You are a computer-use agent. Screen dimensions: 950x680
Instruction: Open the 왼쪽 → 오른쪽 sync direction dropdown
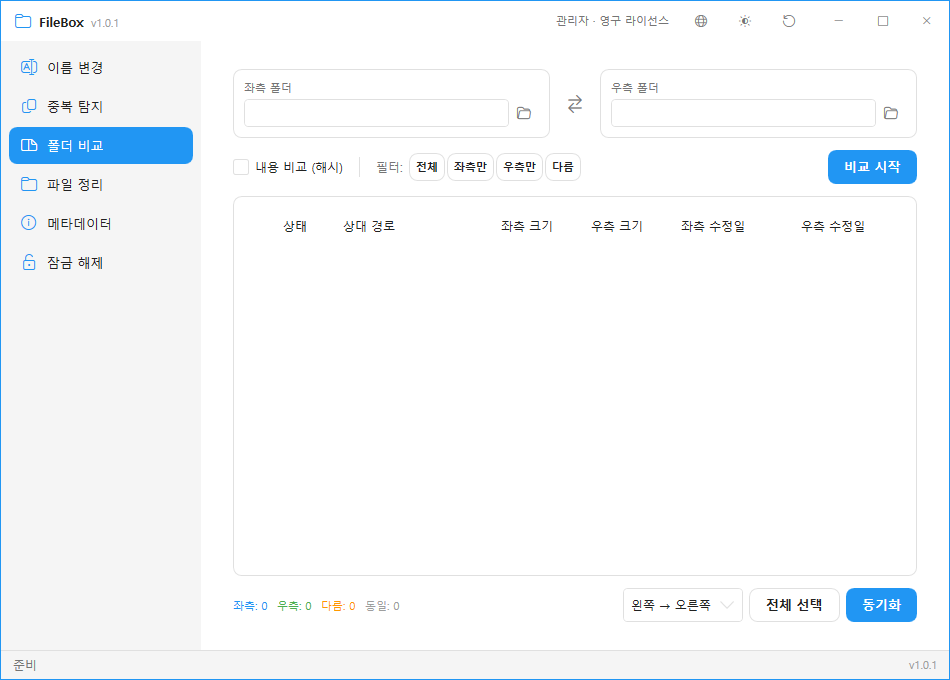[682, 605]
